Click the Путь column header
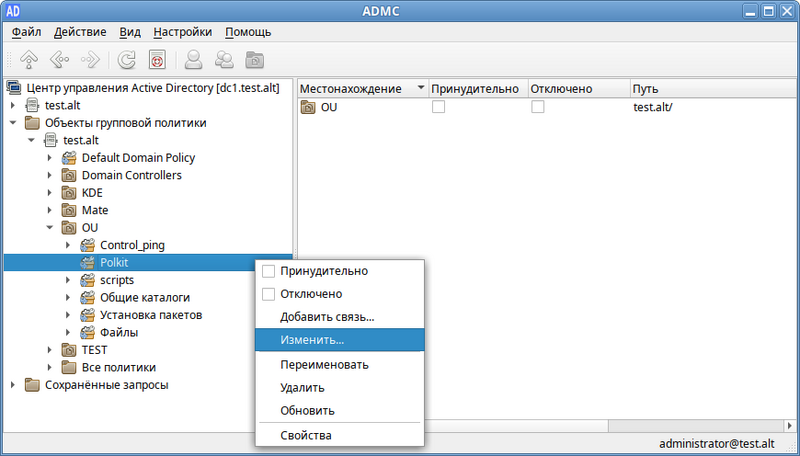 coord(713,89)
